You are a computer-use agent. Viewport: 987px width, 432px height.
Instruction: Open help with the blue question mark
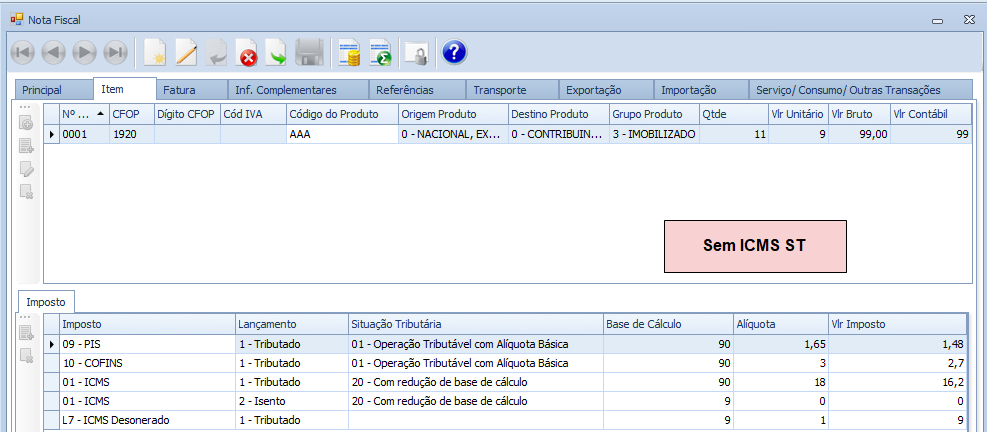[454, 52]
